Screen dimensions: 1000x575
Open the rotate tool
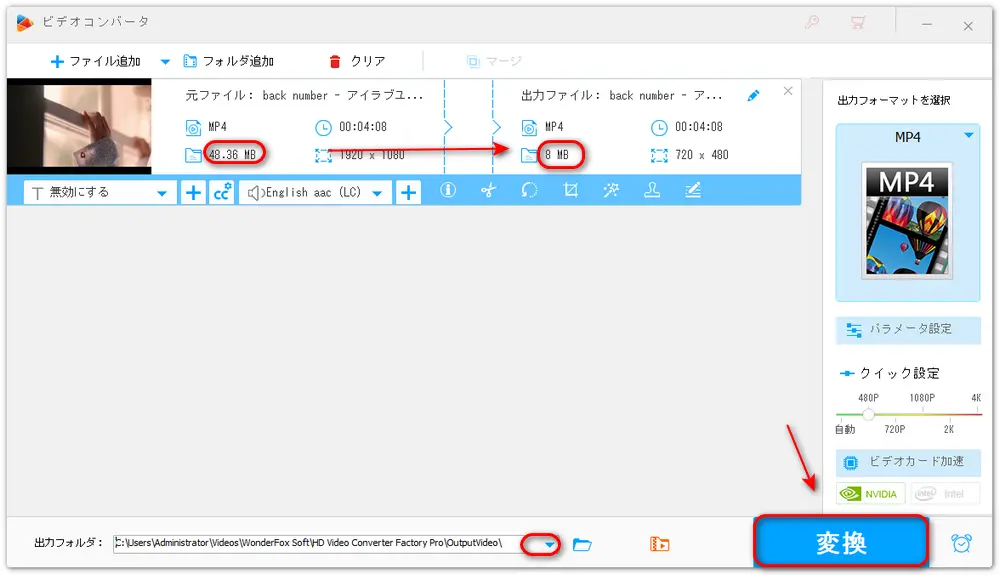[x=529, y=190]
